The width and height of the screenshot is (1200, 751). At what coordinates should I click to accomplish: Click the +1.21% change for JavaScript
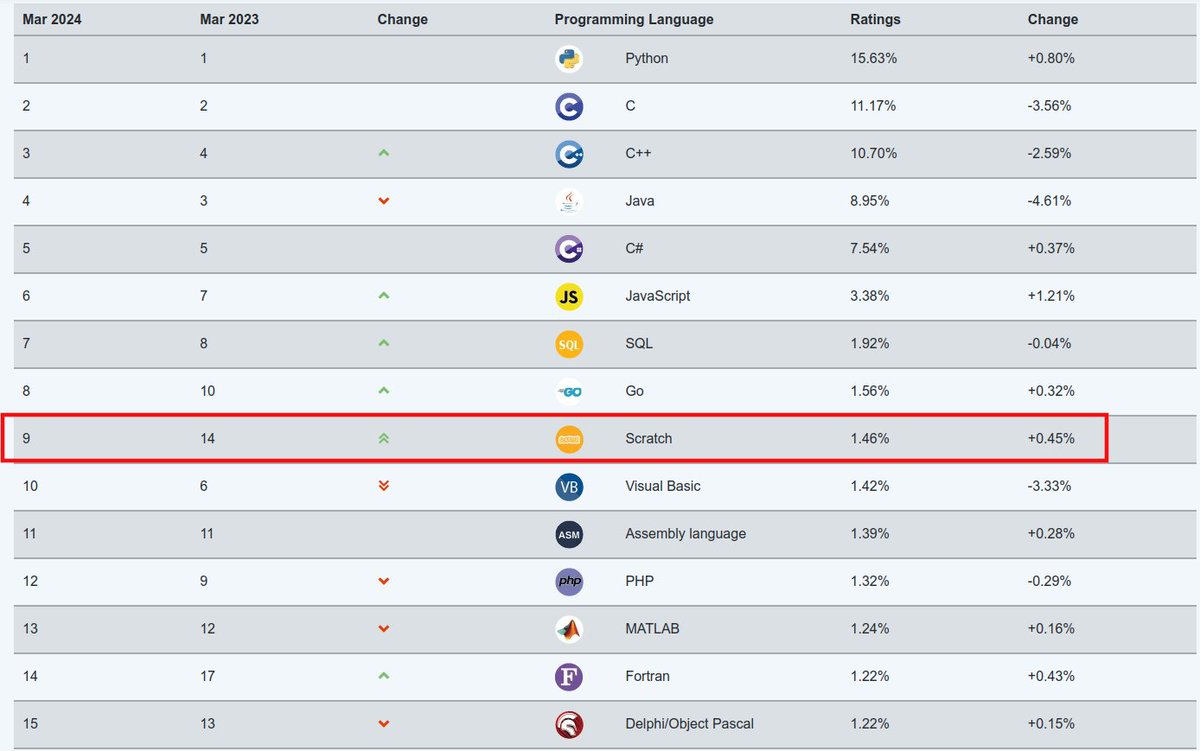point(1051,296)
